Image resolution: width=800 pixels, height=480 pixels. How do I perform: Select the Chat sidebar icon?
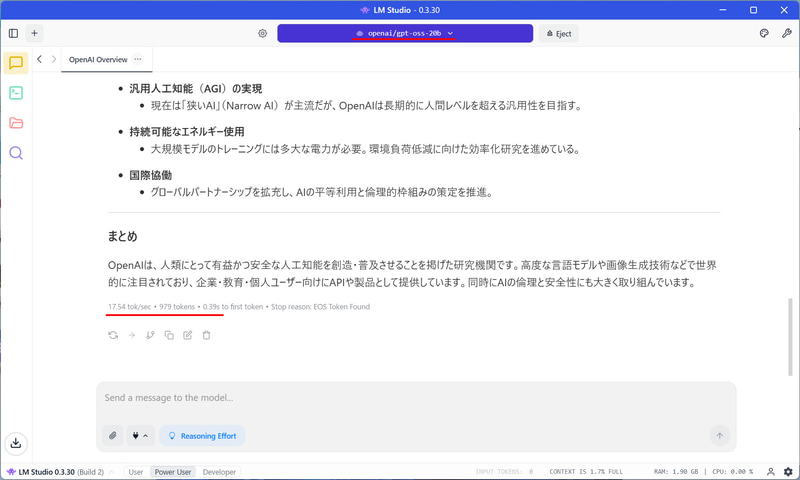coord(16,63)
